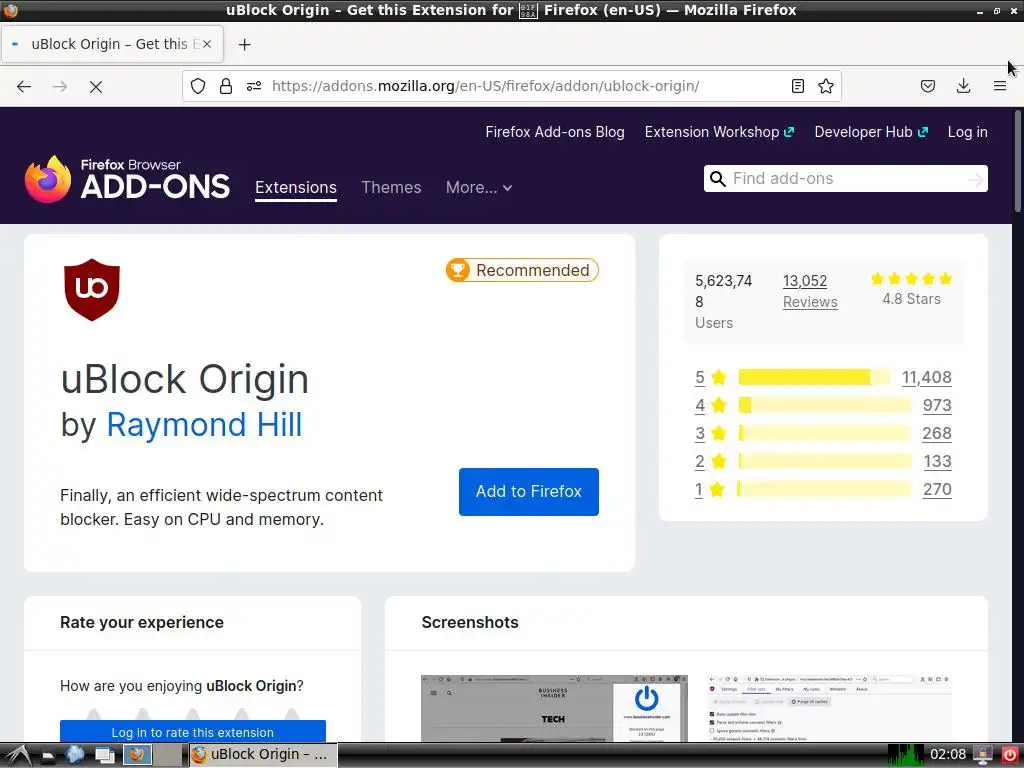Click the uBlock Origin shield logo
Viewport: 1024px width, 768px height.
[92, 289]
